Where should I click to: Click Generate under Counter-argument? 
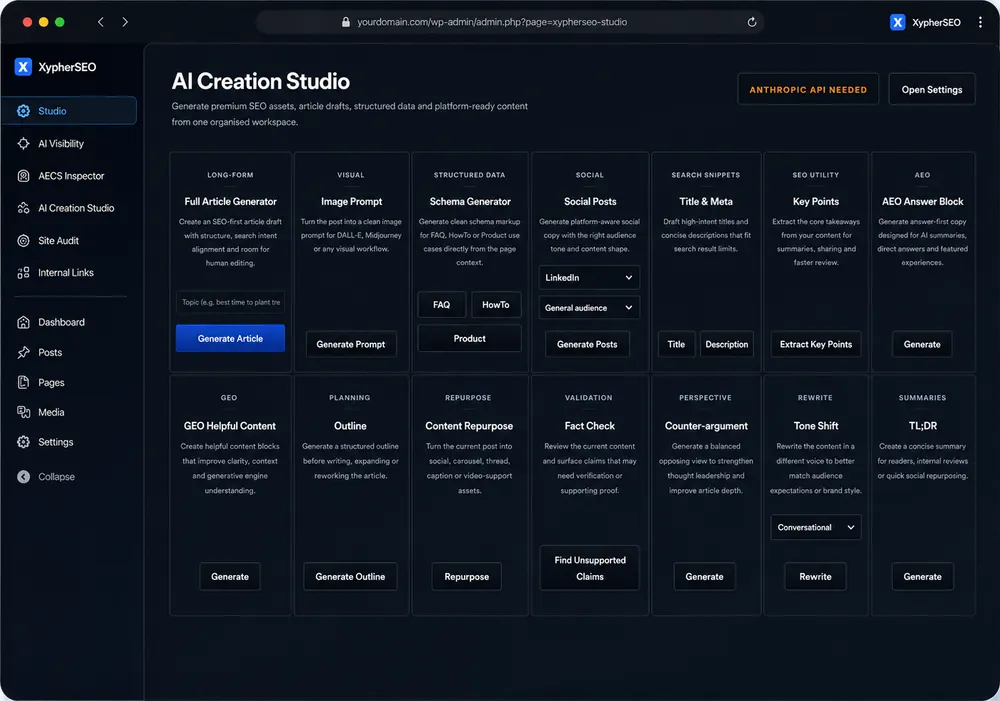(x=704, y=577)
